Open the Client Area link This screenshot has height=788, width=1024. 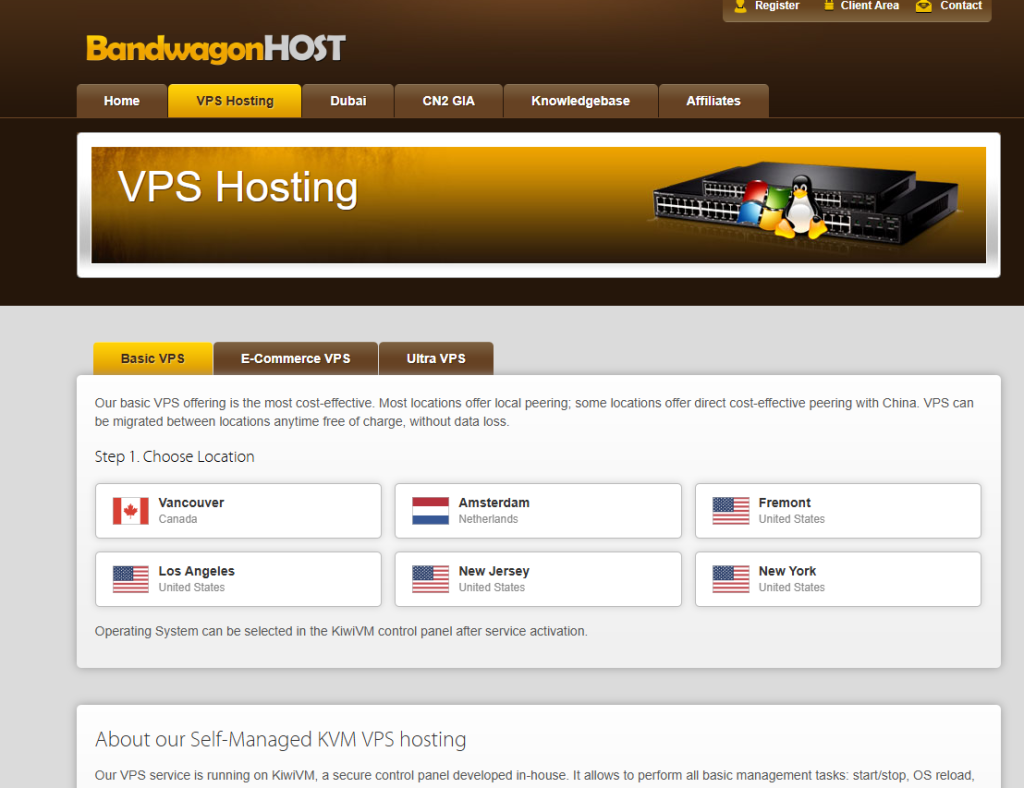(x=869, y=5)
